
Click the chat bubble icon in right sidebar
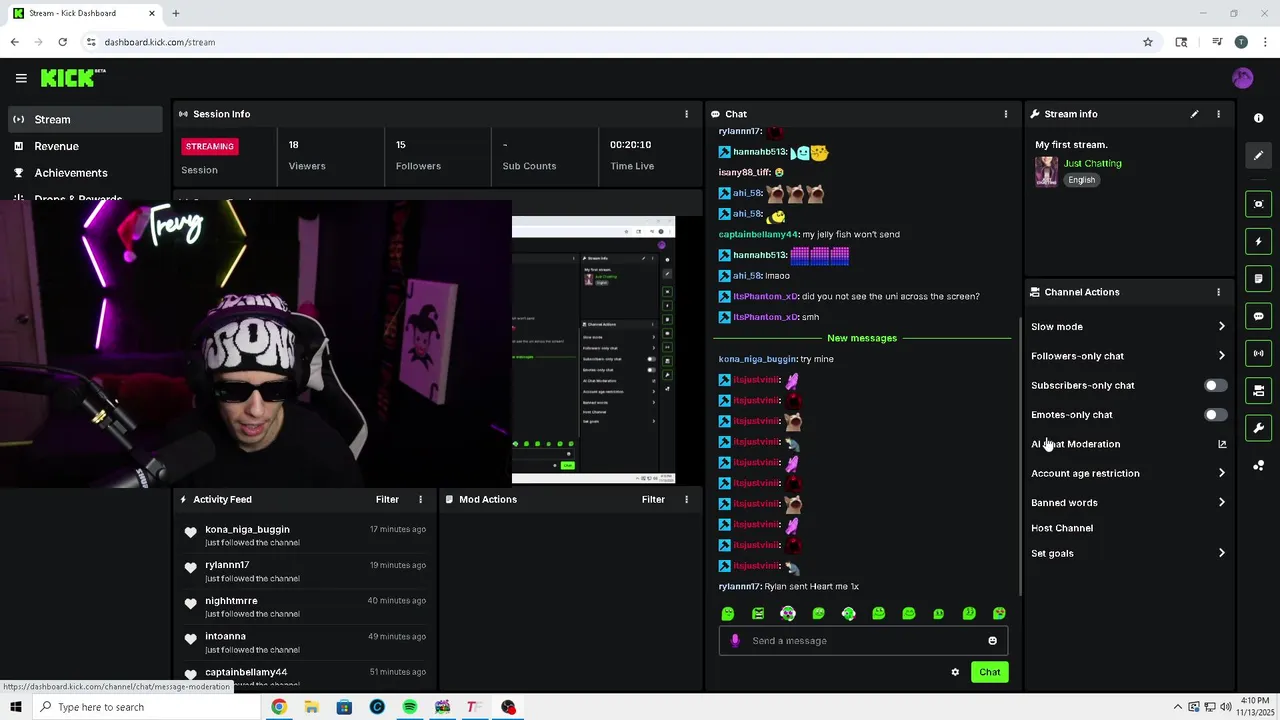click(x=1258, y=316)
